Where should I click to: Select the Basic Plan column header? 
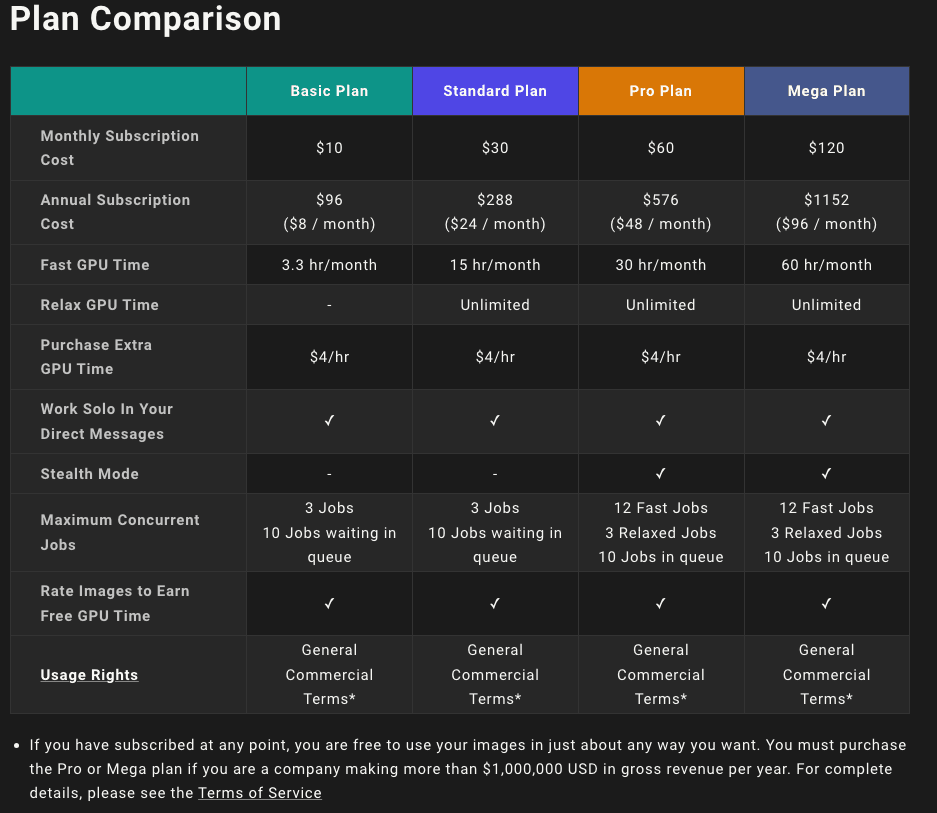click(329, 91)
